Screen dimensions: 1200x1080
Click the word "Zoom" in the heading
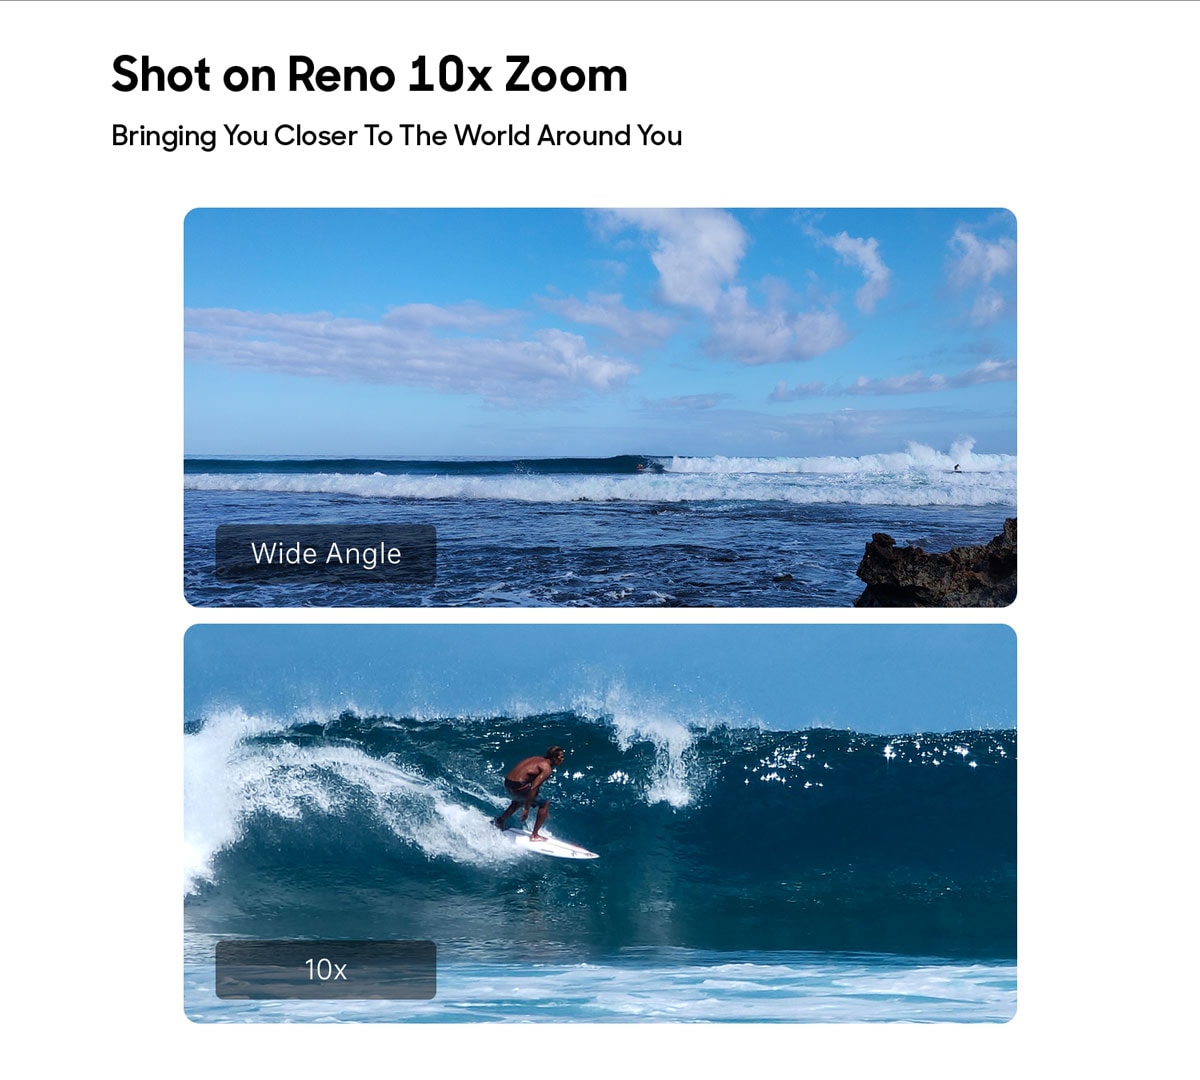pyautogui.click(x=566, y=75)
